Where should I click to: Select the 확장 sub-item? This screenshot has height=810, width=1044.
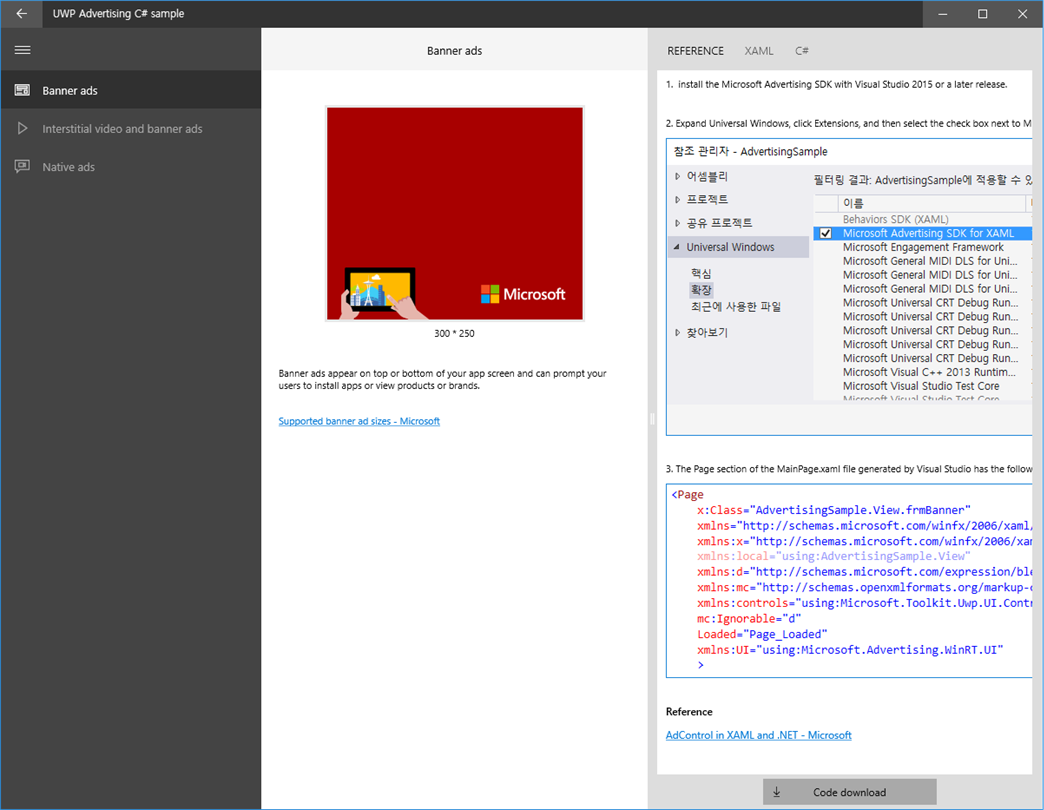coord(701,290)
